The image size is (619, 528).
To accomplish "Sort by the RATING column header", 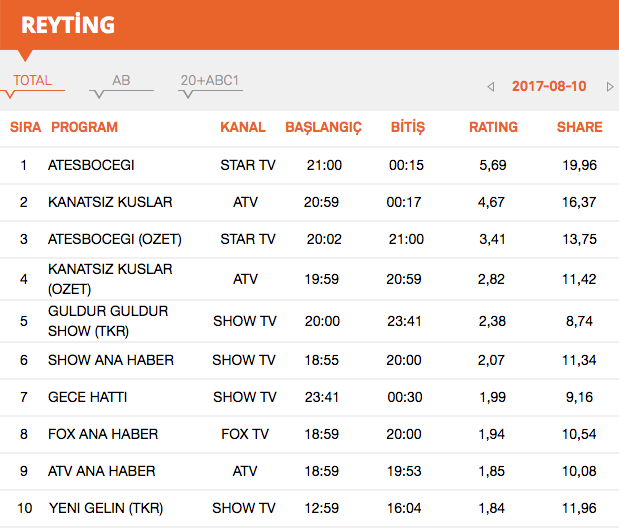I will pos(493,127).
